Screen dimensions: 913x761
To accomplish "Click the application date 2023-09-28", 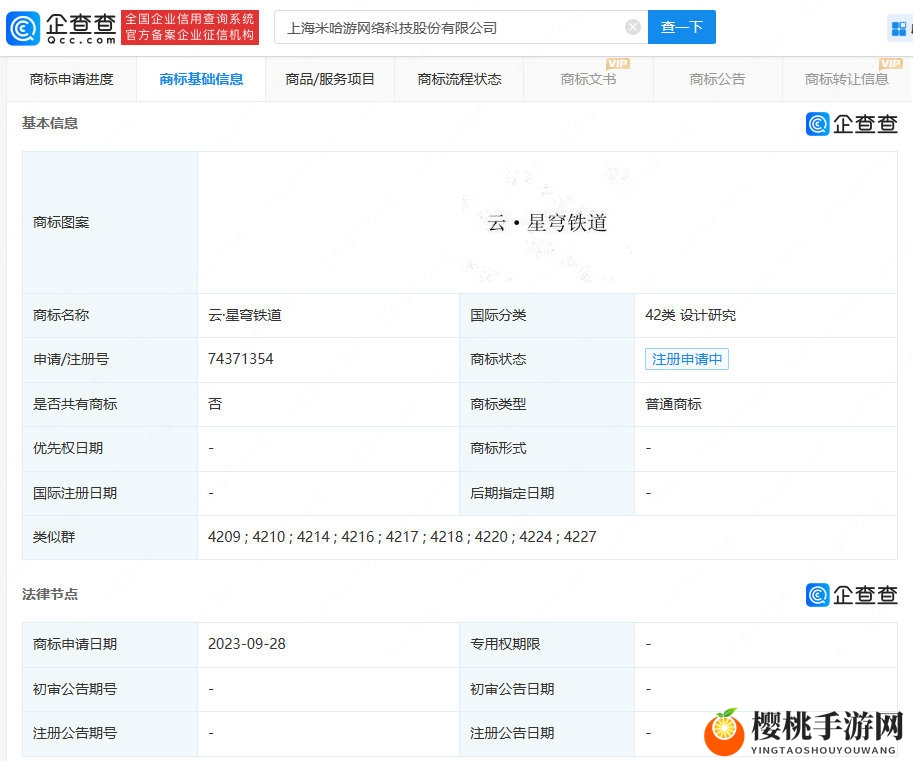I will (x=247, y=644).
